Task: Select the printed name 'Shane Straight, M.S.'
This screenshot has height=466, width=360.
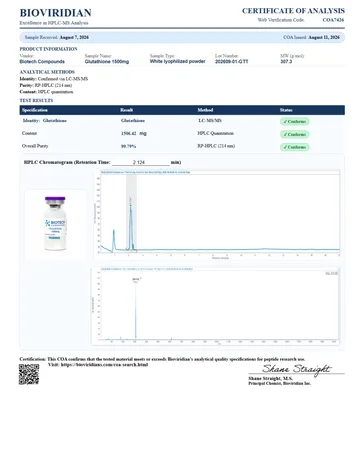Action: point(270,379)
